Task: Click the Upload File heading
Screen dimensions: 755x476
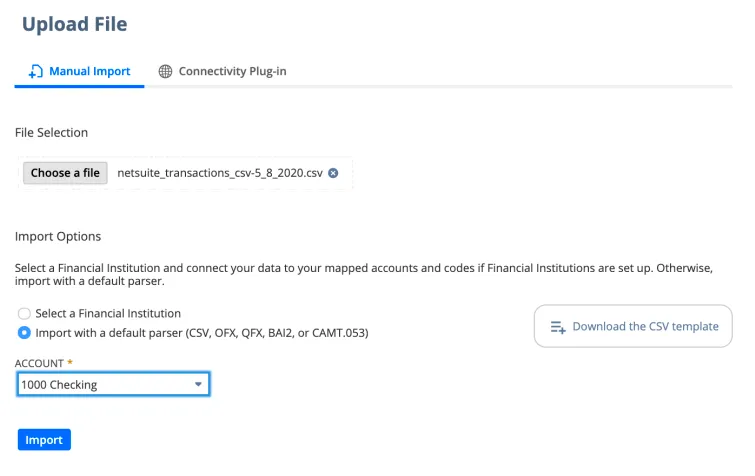Action: (75, 25)
